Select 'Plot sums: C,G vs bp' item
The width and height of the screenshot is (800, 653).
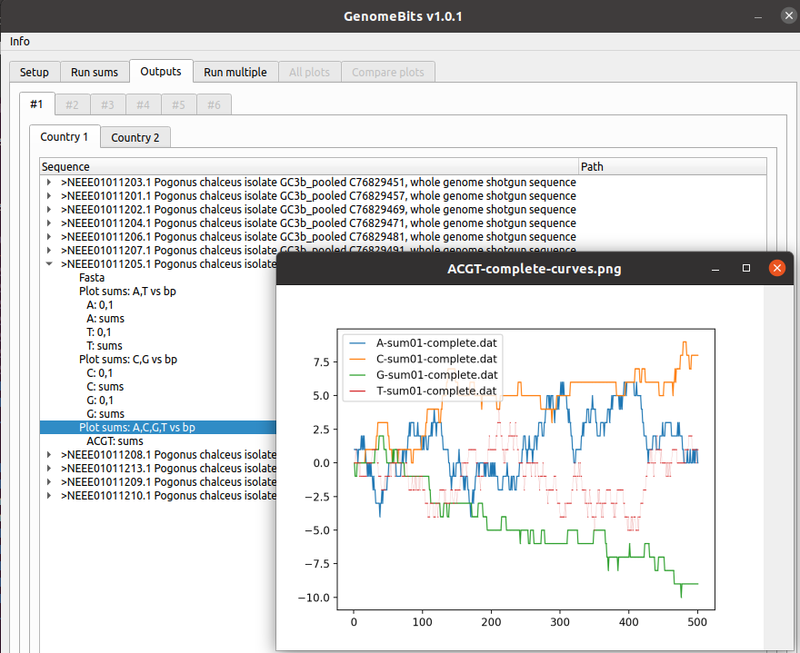128,359
